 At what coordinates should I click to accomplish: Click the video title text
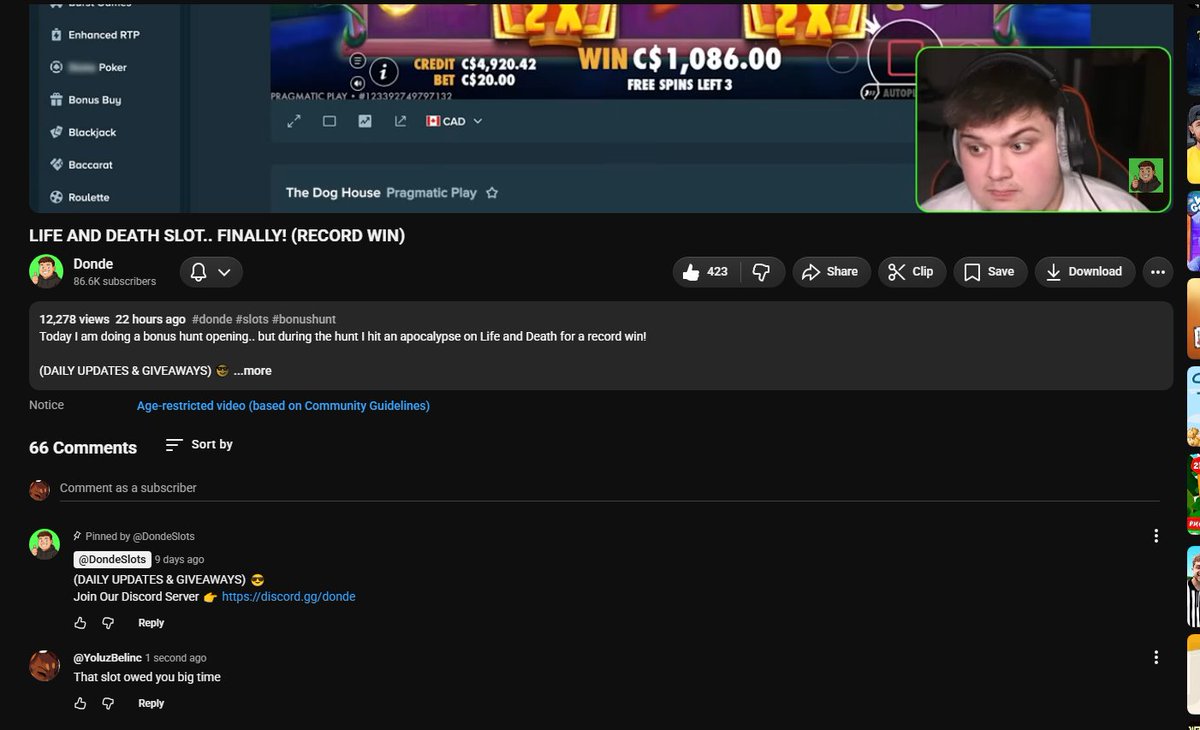coord(217,236)
